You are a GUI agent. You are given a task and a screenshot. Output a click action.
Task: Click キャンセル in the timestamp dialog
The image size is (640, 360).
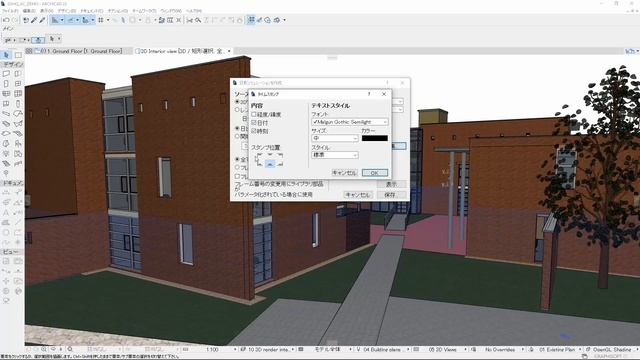[344, 173]
